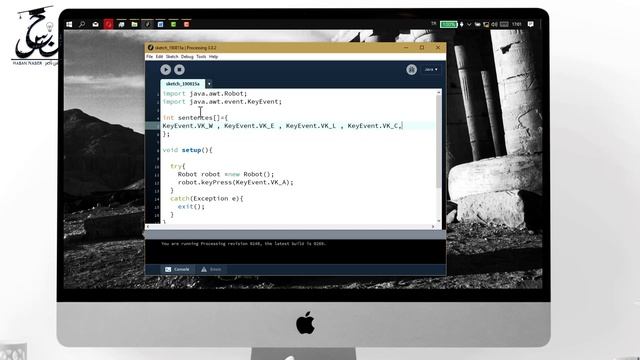This screenshot has height=360, width=640.
Task: Click 'KeyEvent.VK_E' in the array
Action: (249, 126)
